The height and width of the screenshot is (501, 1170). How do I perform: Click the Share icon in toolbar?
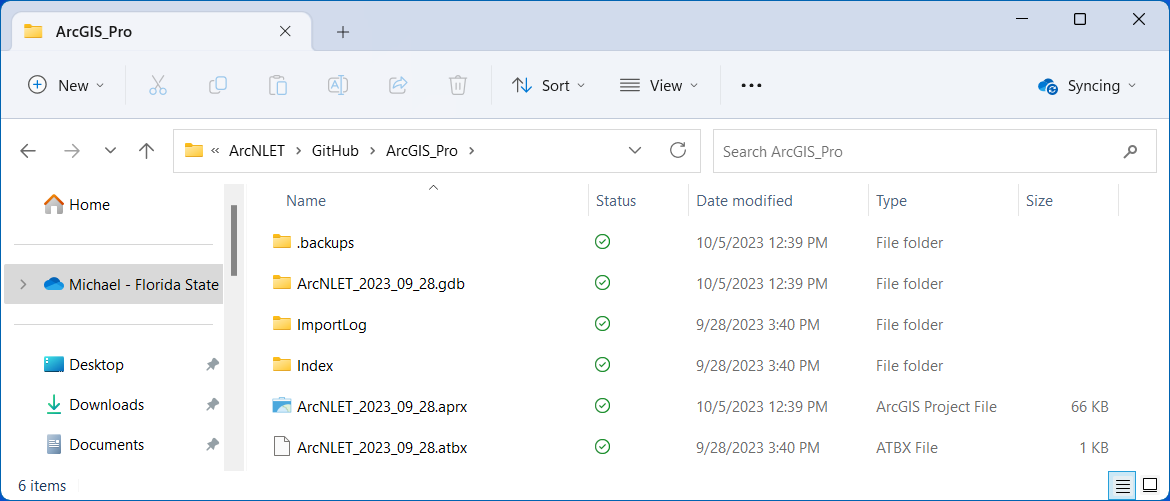click(x=398, y=85)
